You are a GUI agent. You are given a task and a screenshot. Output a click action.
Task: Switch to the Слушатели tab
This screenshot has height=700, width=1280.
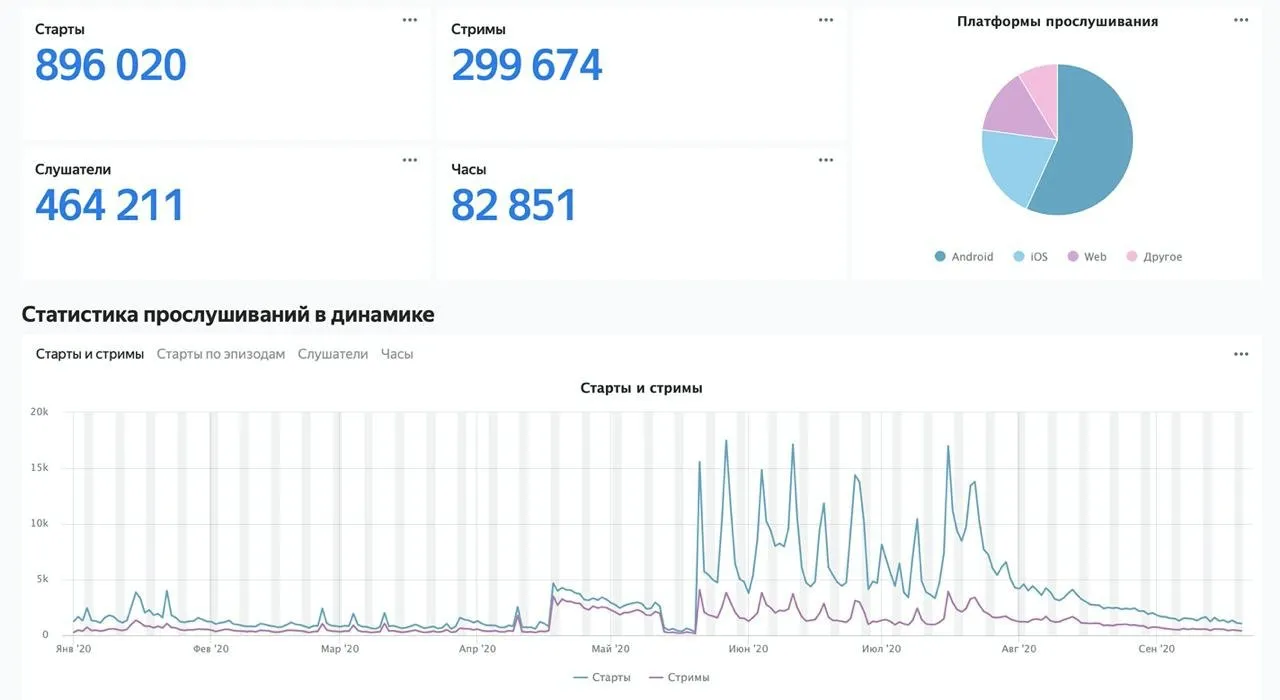click(x=333, y=354)
